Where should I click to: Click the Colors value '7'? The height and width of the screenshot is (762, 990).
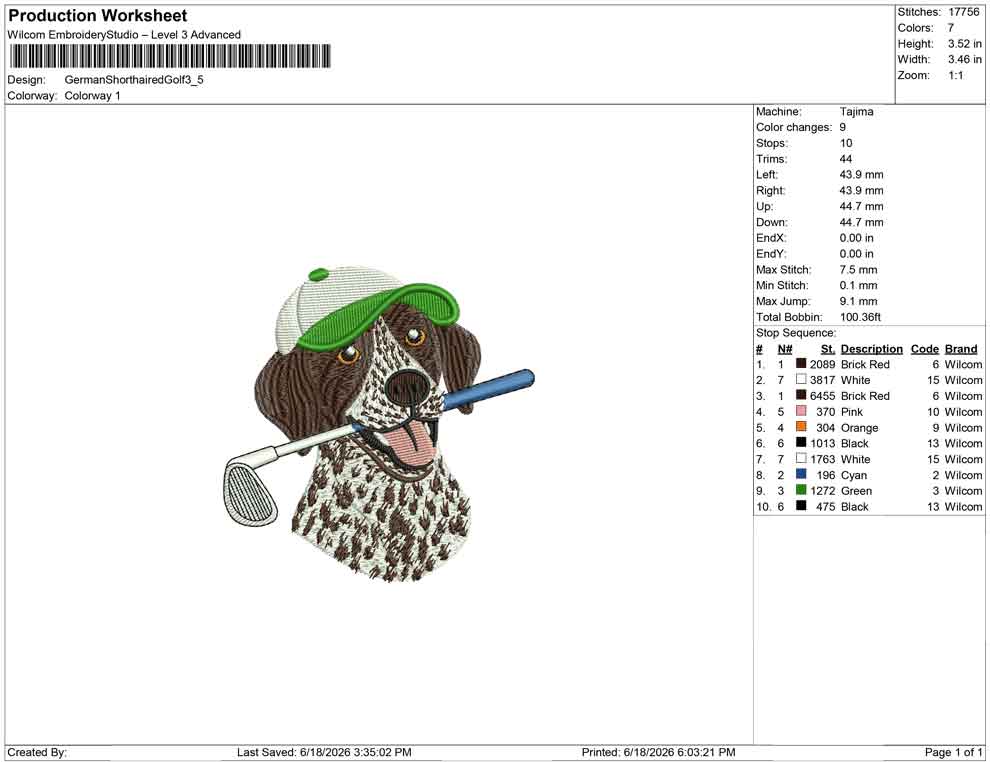pyautogui.click(x=951, y=28)
